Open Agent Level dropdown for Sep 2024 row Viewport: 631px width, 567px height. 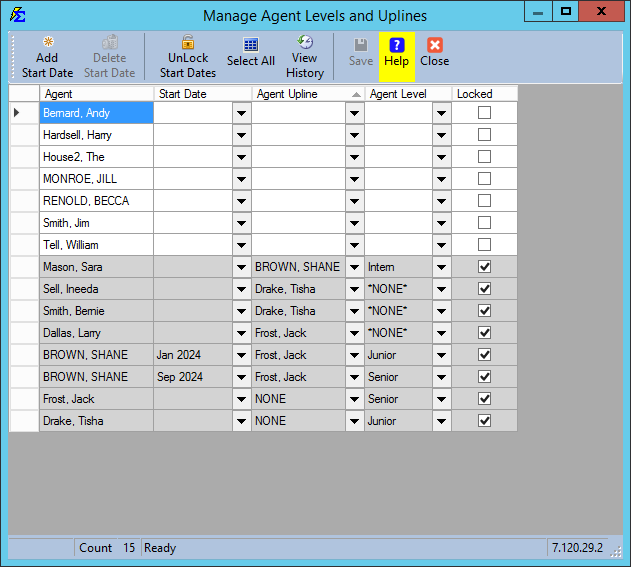(x=441, y=377)
